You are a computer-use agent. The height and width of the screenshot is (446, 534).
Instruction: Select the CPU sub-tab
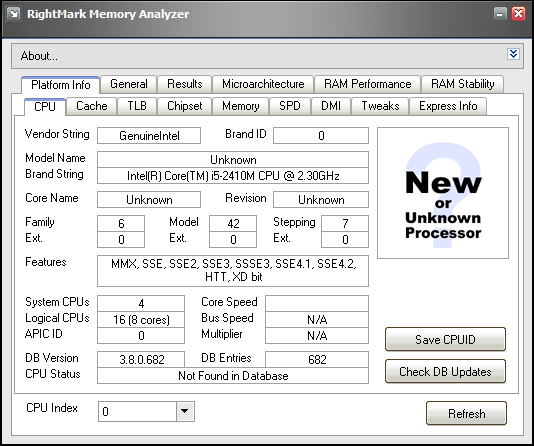click(45, 107)
